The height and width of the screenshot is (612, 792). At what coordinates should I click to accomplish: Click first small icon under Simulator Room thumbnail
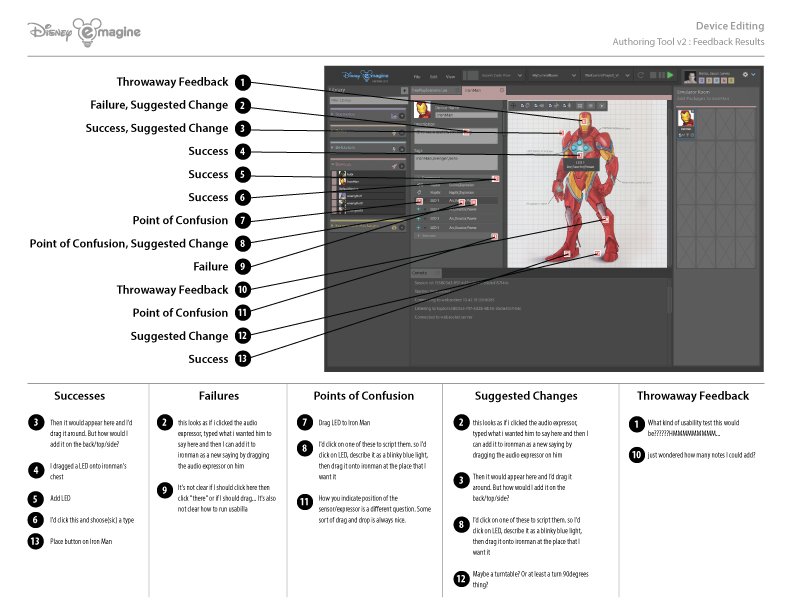[x=680, y=135]
